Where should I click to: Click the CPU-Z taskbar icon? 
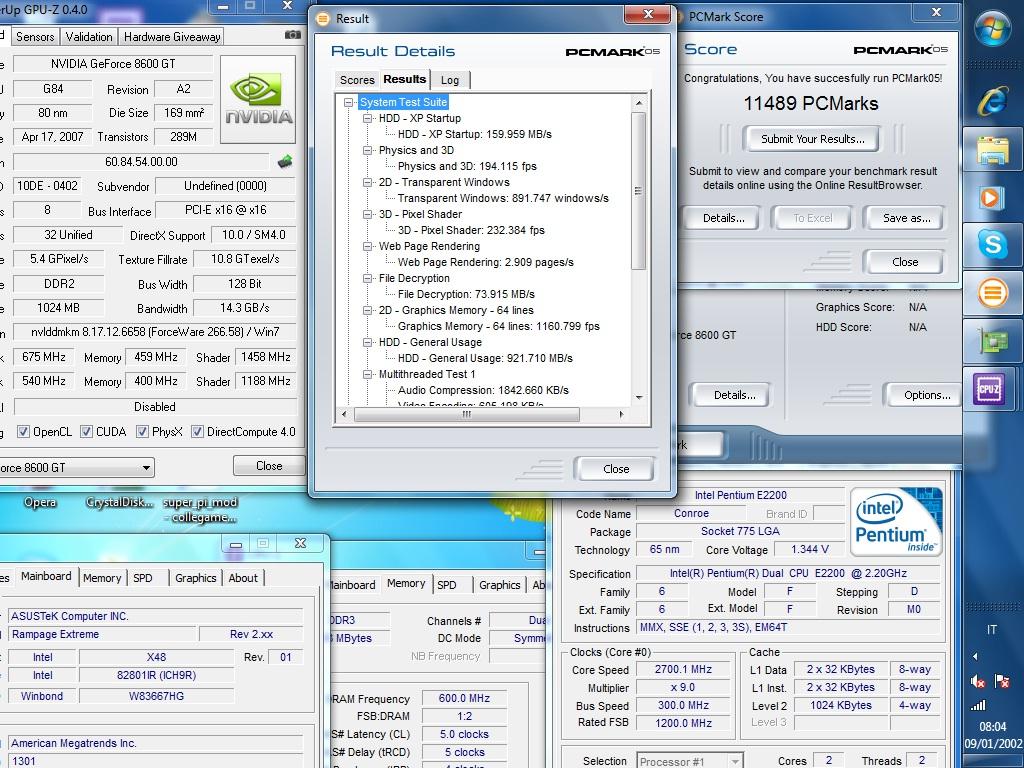coord(989,389)
